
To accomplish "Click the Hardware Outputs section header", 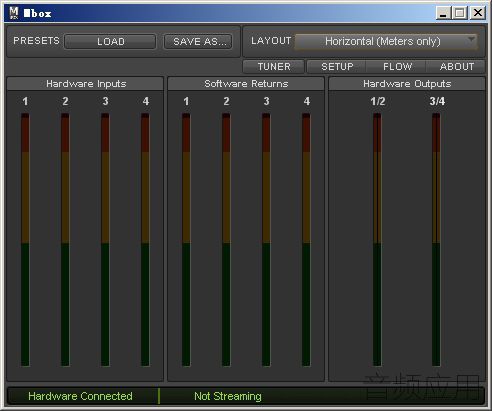I will [407, 84].
